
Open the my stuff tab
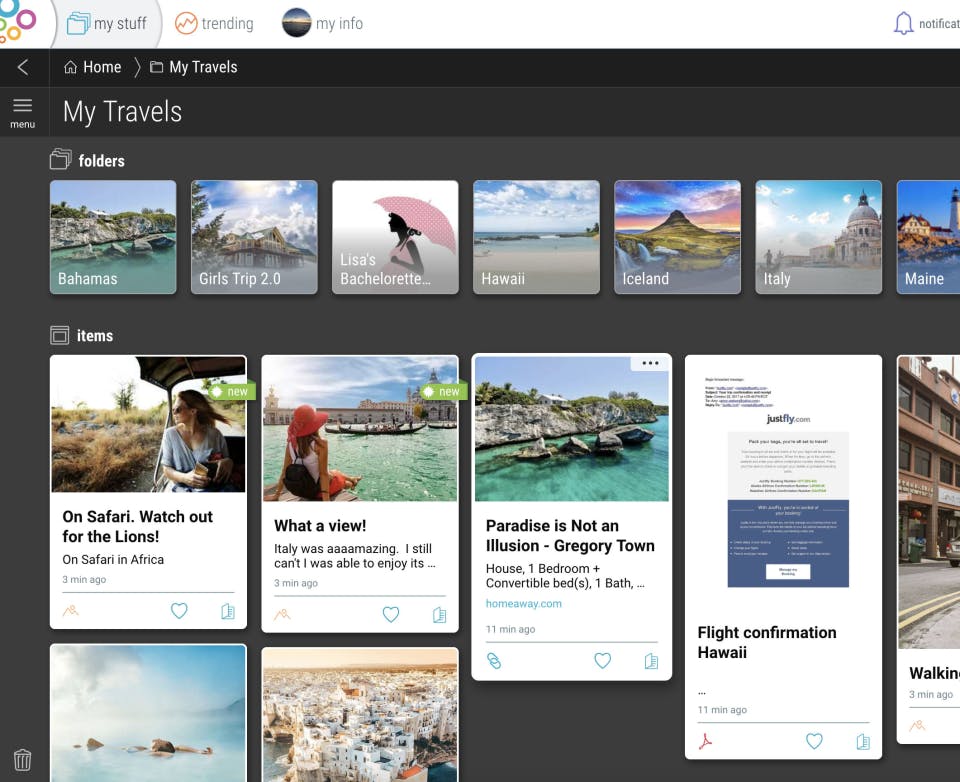pyautogui.click(x=107, y=24)
